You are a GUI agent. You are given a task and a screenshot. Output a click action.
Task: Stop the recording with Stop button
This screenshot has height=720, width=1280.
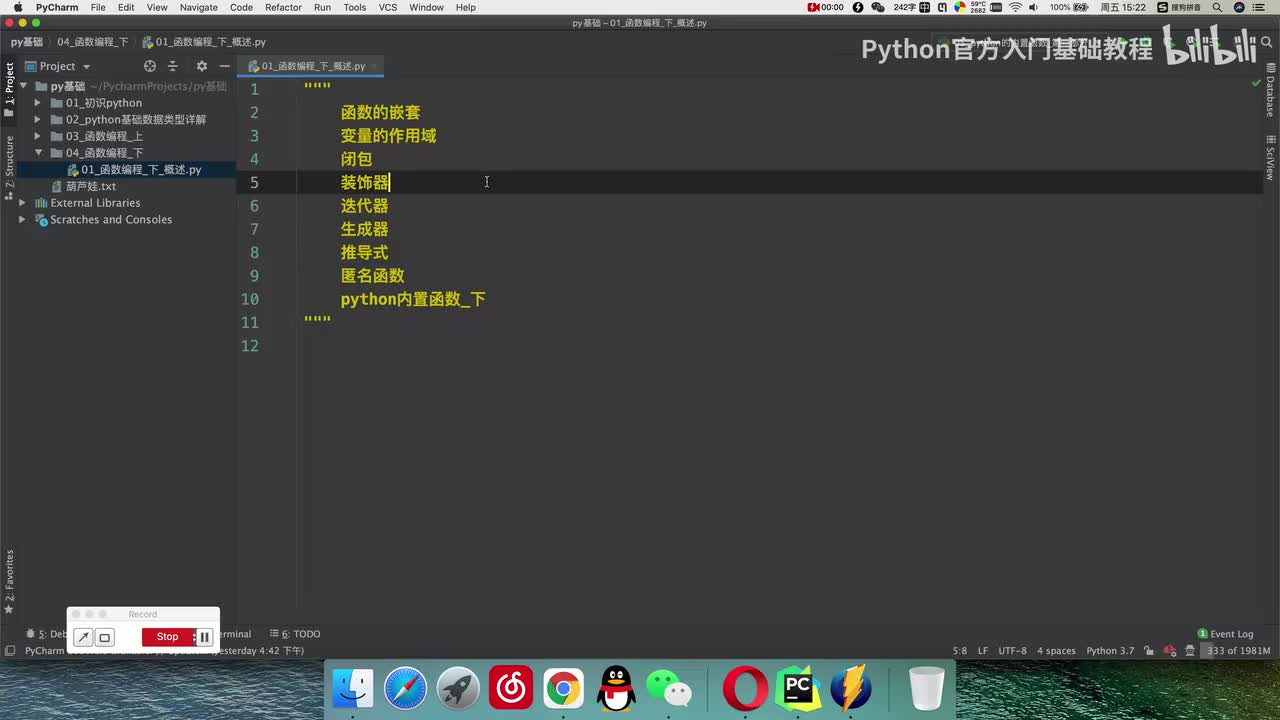(x=167, y=637)
